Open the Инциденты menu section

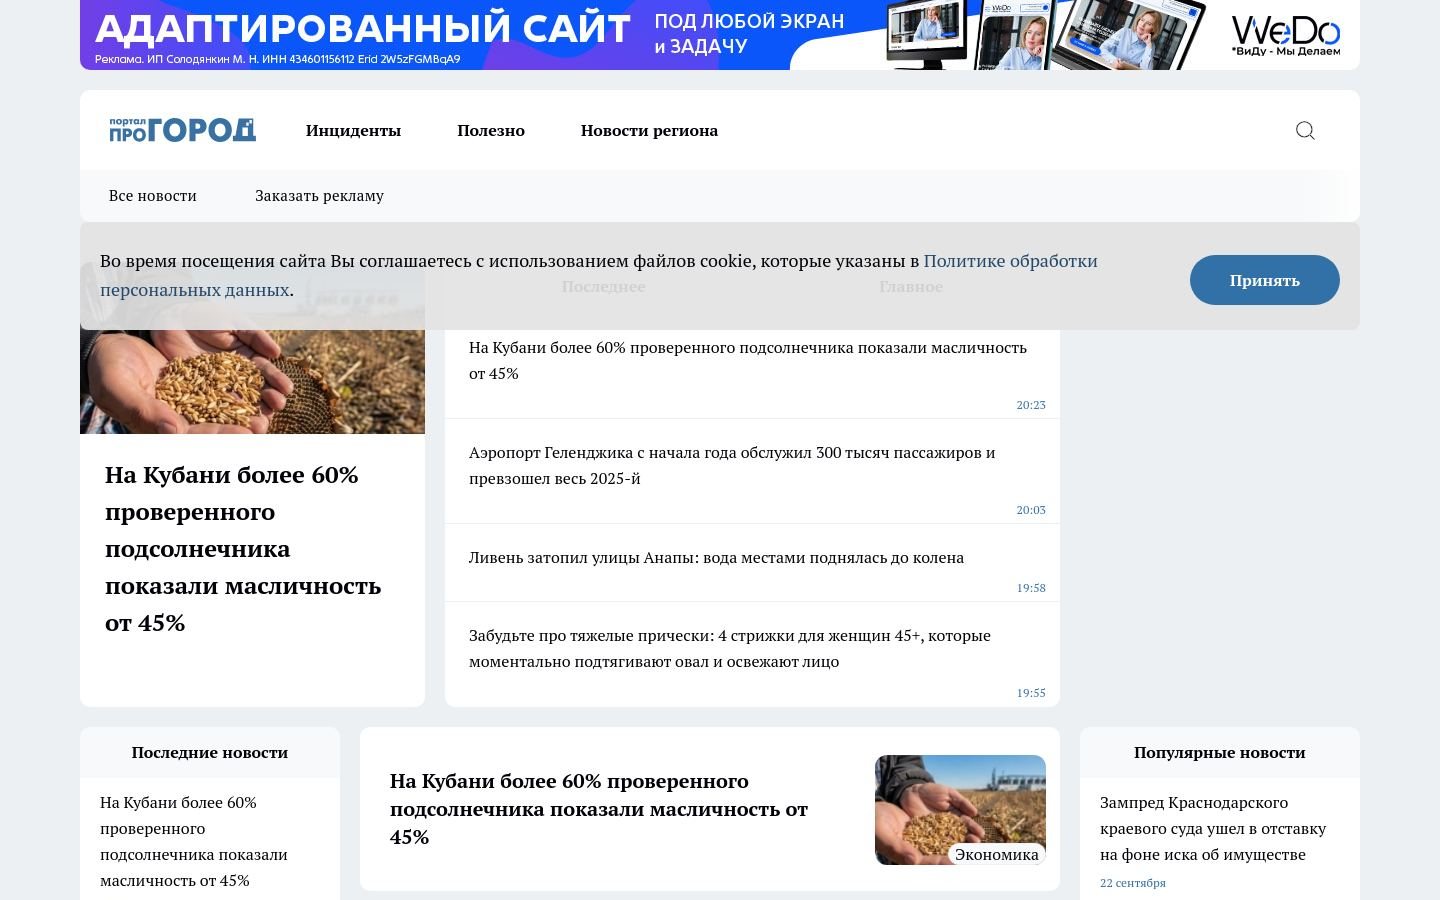point(353,130)
